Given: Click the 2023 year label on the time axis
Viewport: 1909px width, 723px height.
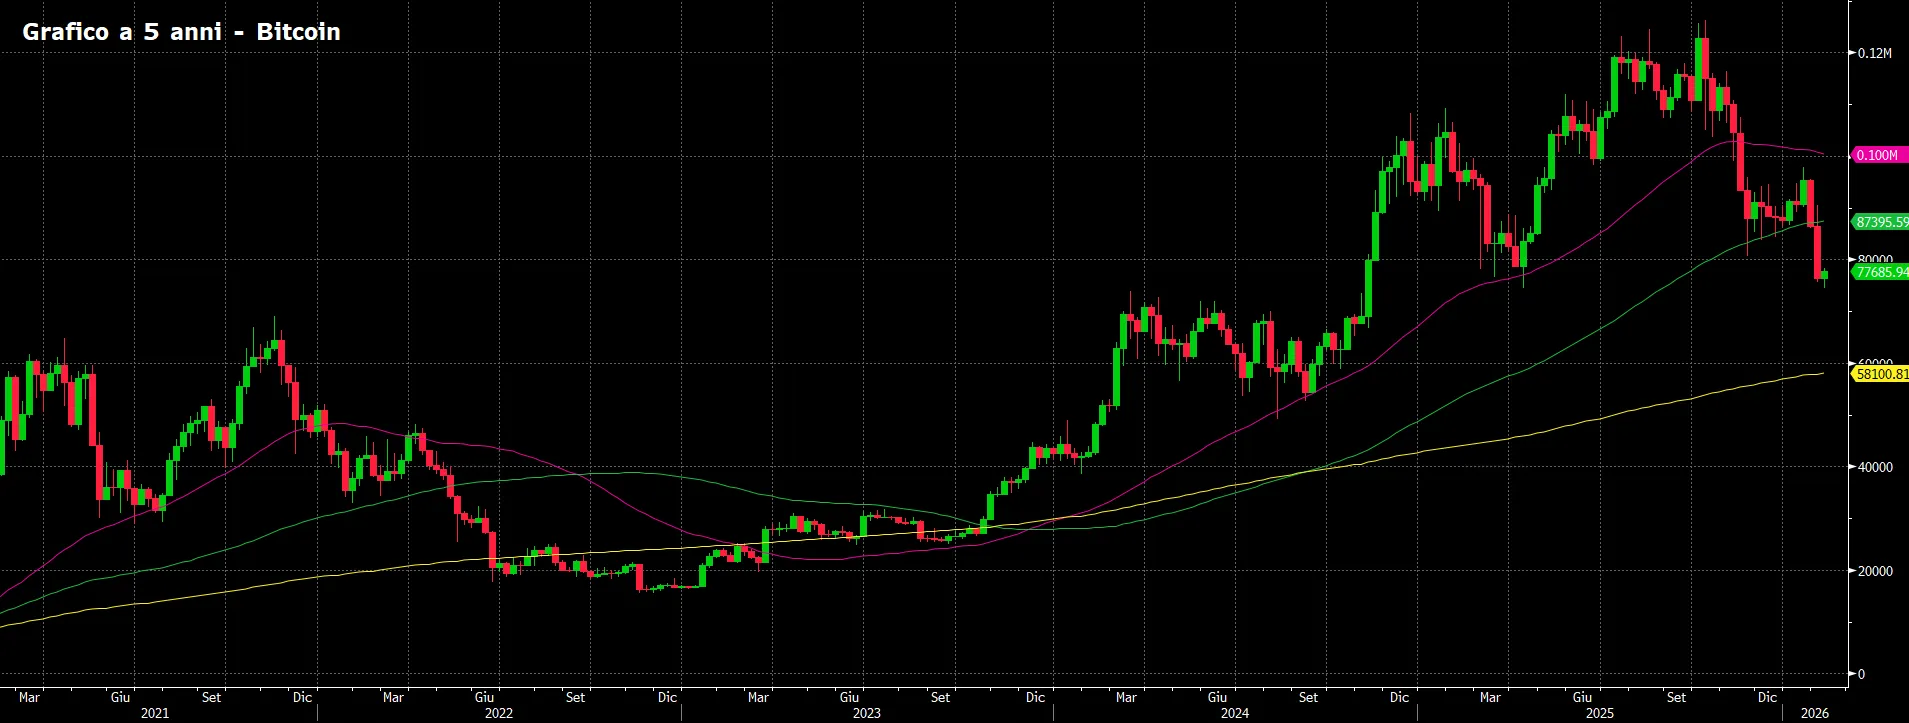Looking at the screenshot, I should coord(866,713).
